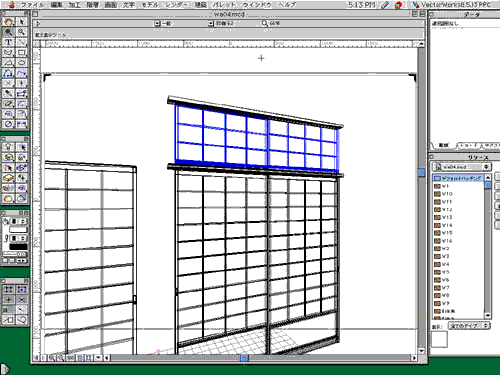500x375 pixels.
Task: Open the モデル menu
Action: pyautogui.click(x=149, y=5)
